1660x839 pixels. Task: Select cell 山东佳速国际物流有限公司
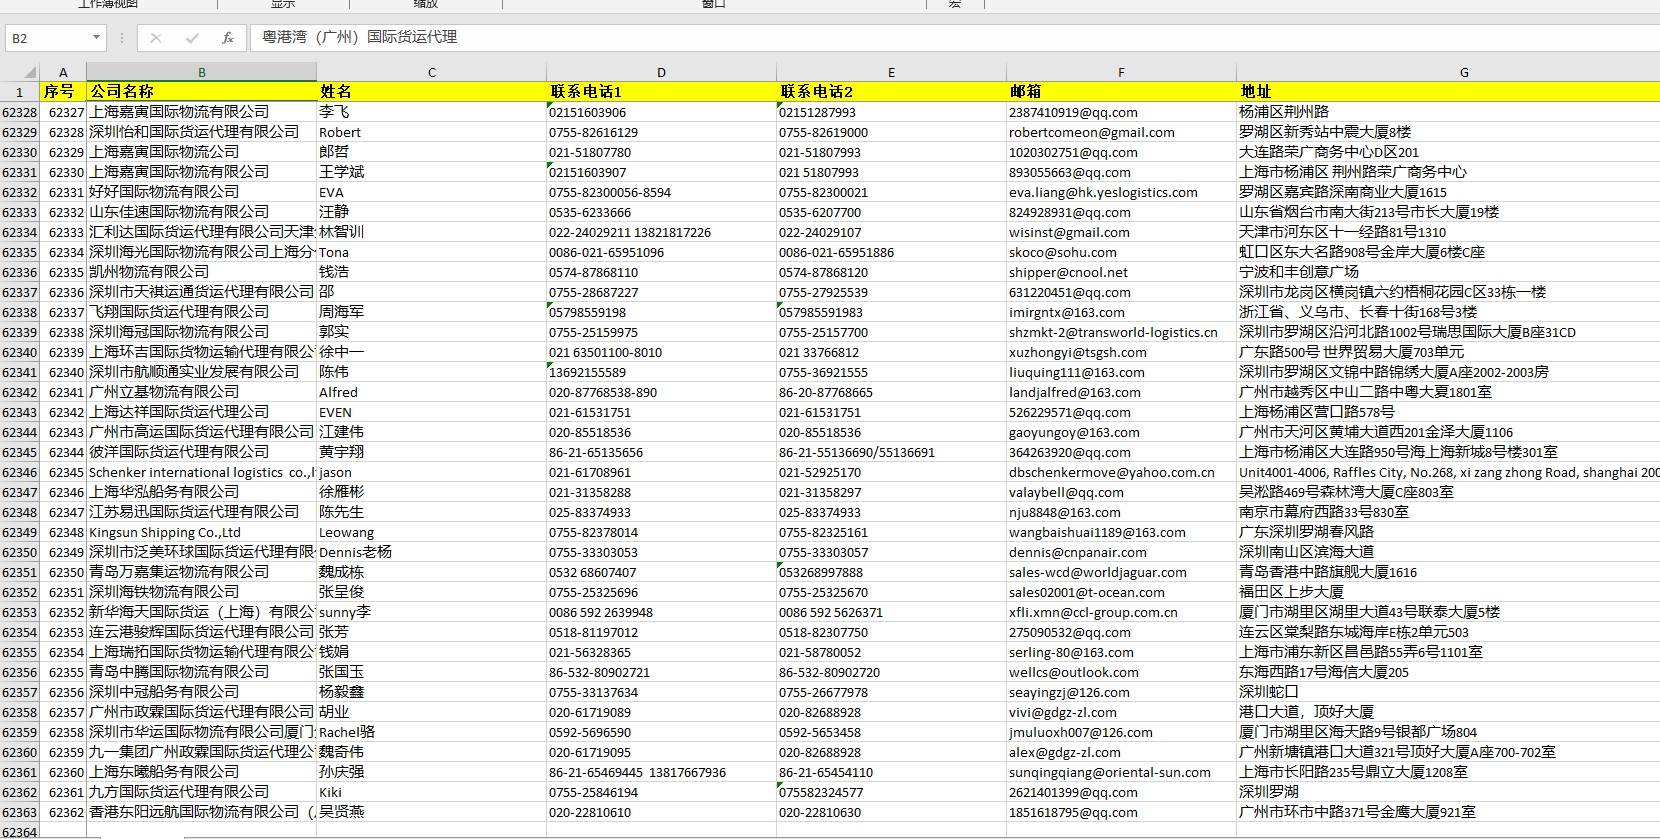pyautogui.click(x=201, y=212)
